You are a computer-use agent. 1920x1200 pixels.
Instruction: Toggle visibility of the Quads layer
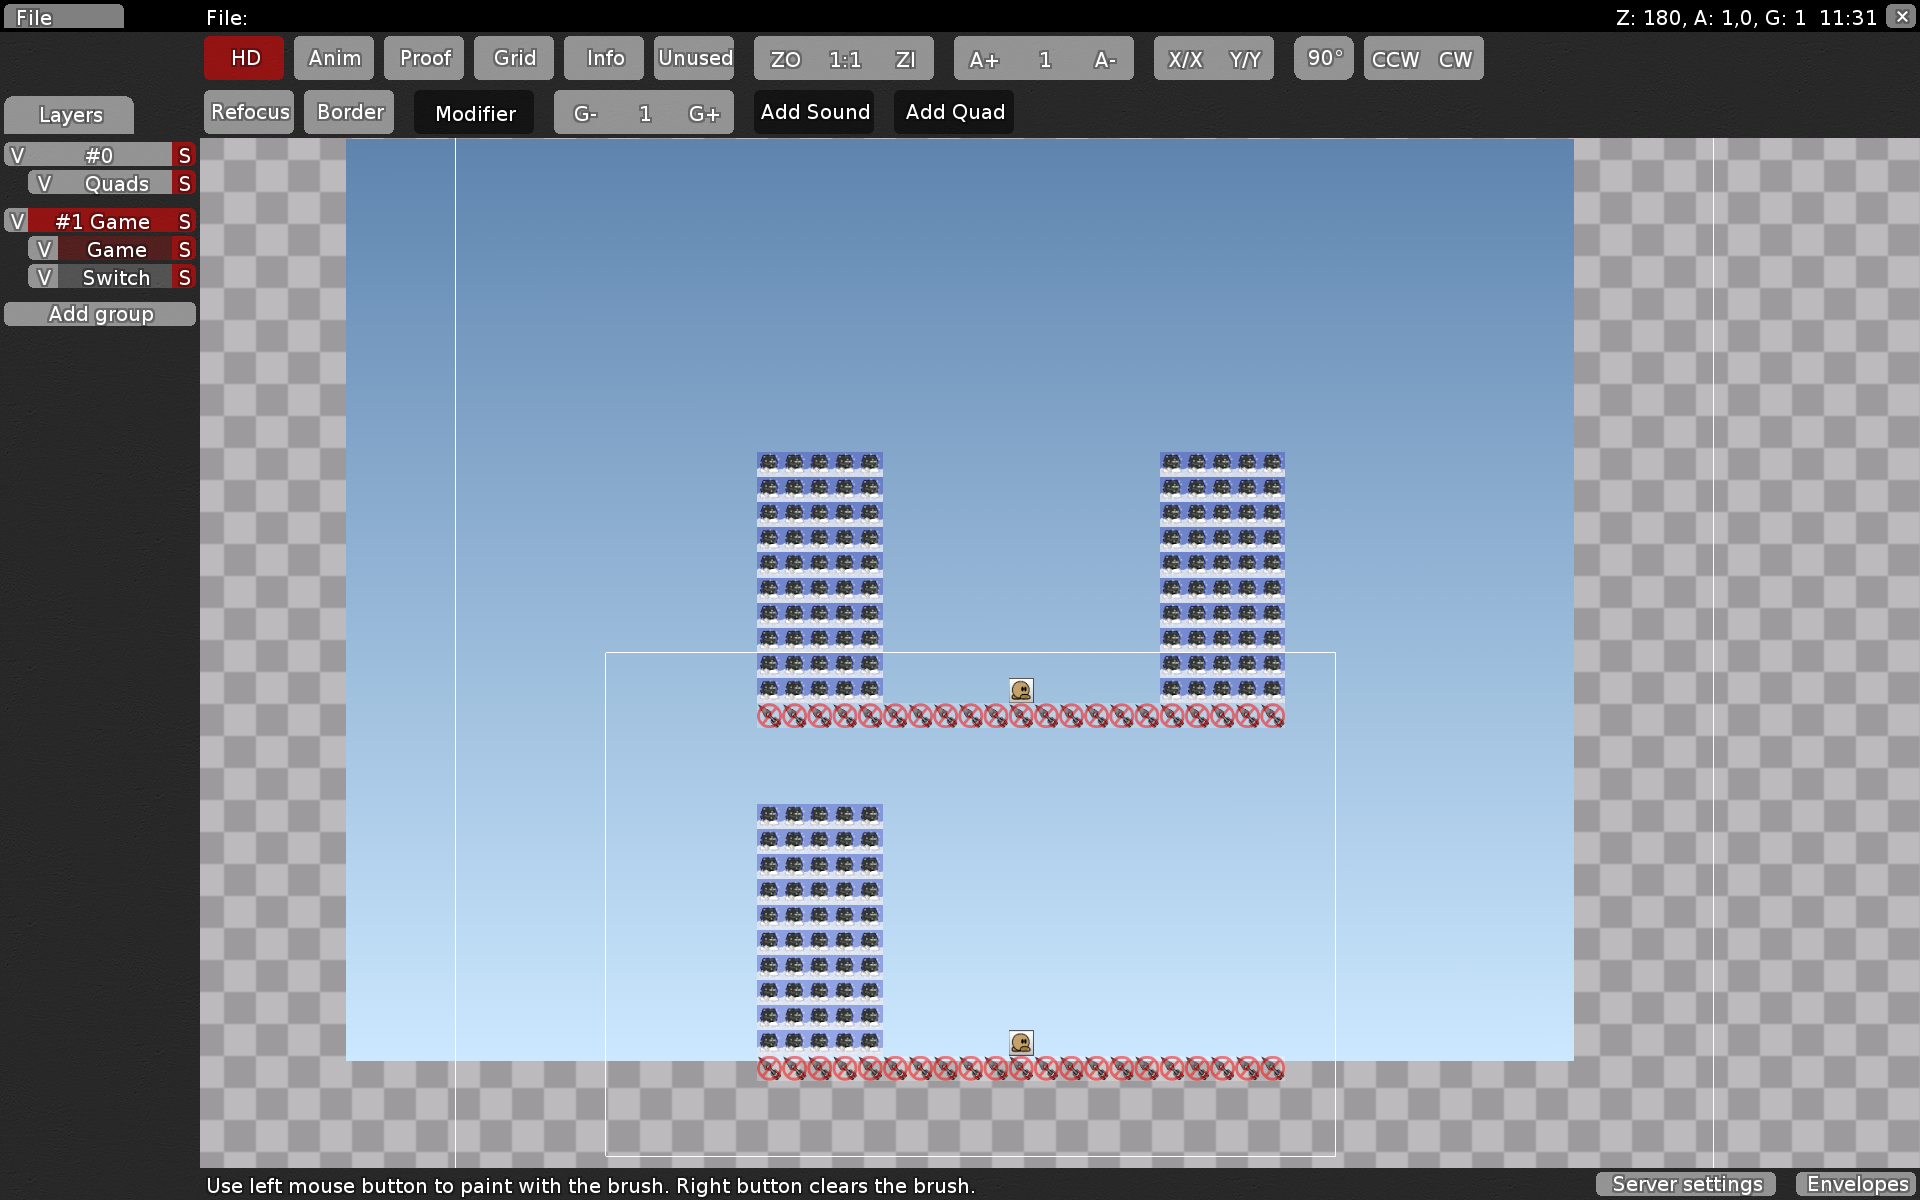click(x=43, y=184)
